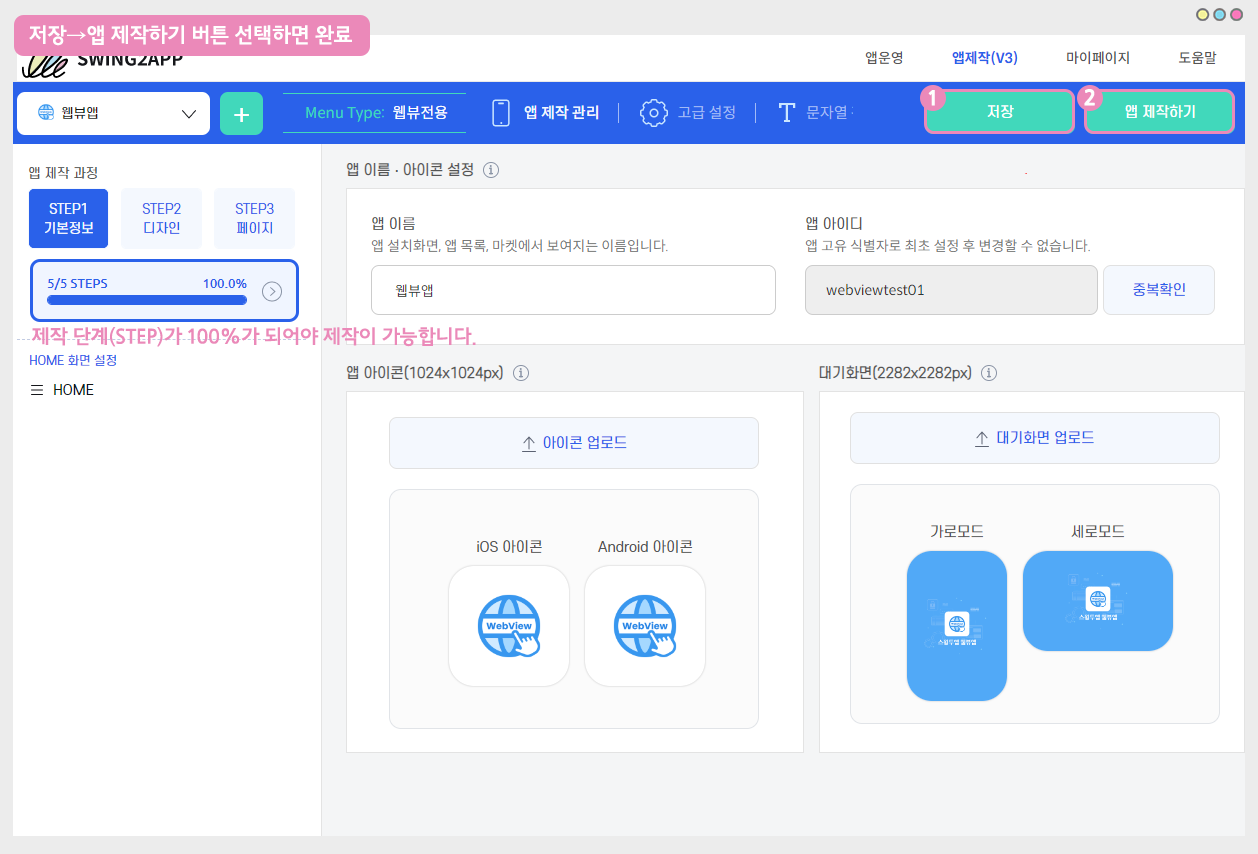Screen dimensions: 1258x854
Task: Click the 대기화면 업로드 button
Action: (1034, 438)
